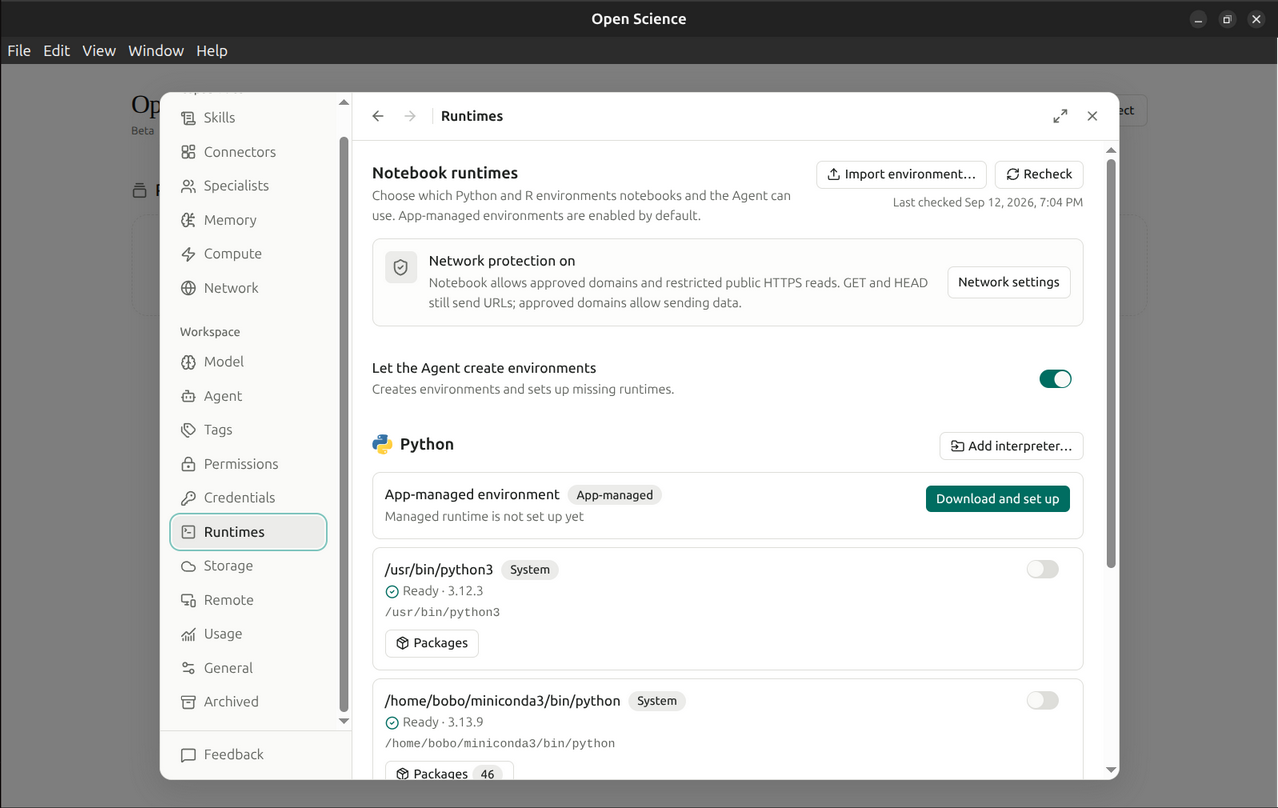Enable the miniconda3 python interpreter
This screenshot has width=1278, height=808.
pyautogui.click(x=1042, y=700)
